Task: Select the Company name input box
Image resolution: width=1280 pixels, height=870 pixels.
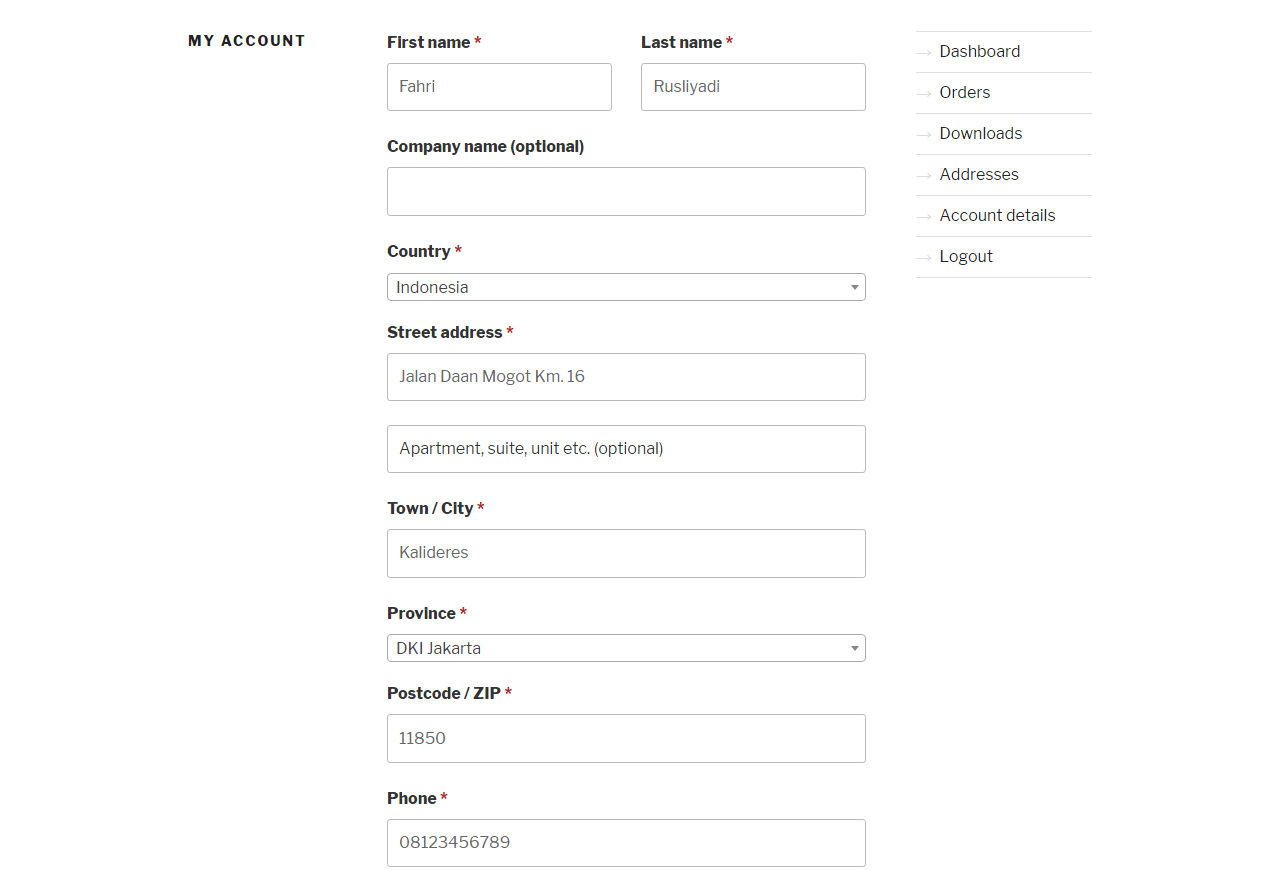Action: 626,191
